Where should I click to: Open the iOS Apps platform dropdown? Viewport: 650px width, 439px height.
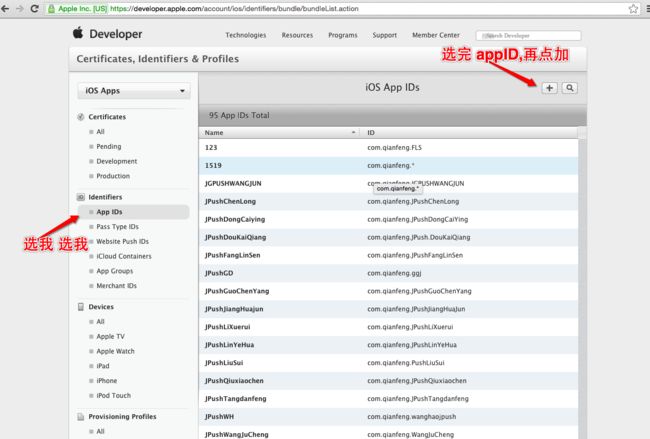(134, 91)
